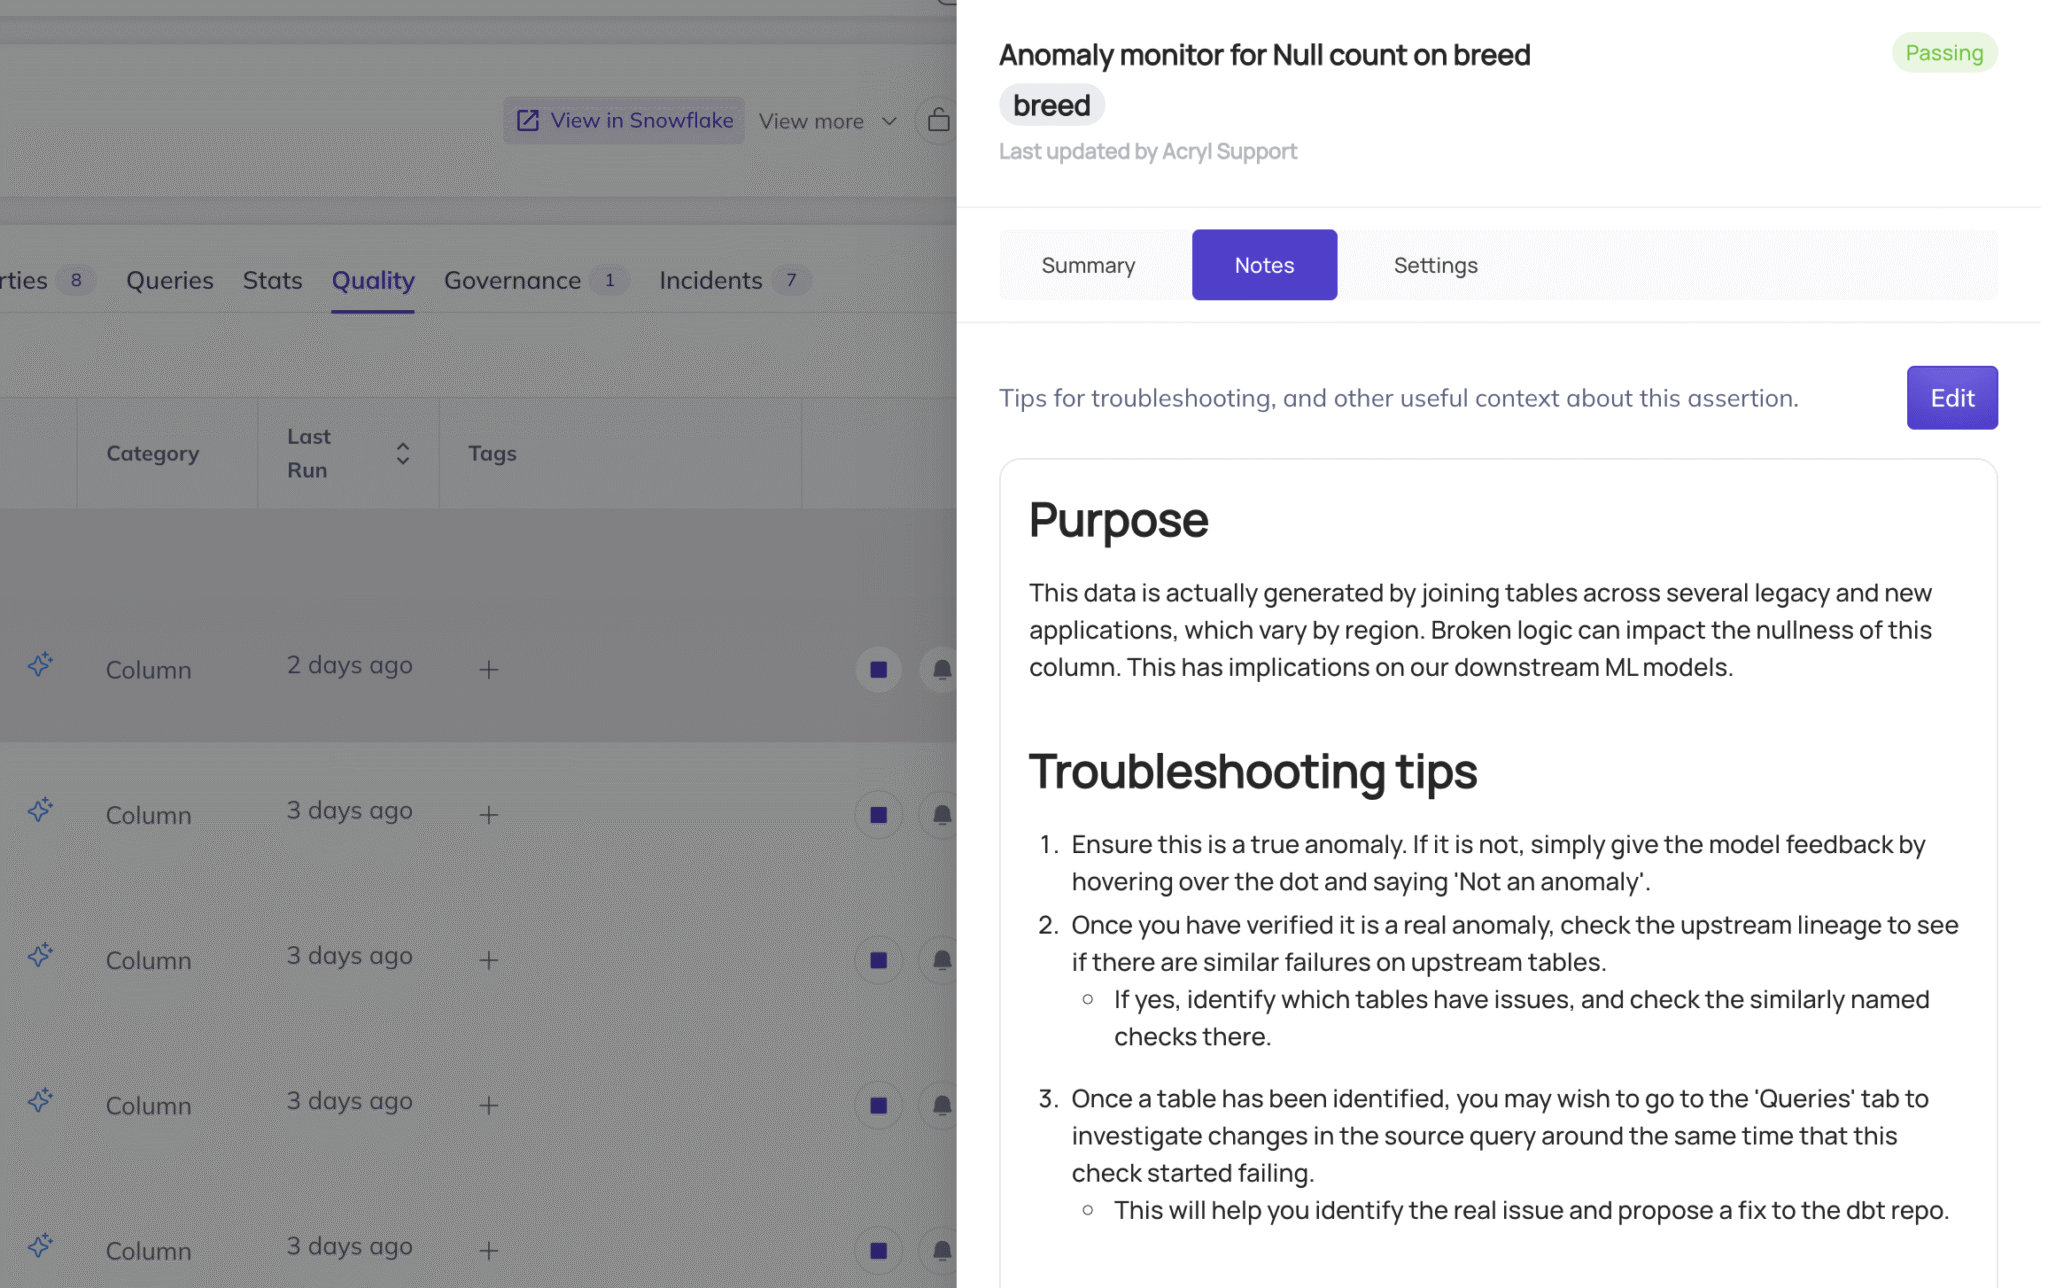Viewport: 2048px width, 1288px height.
Task: Click the Edit button for assertion notes
Action: [x=1952, y=397]
